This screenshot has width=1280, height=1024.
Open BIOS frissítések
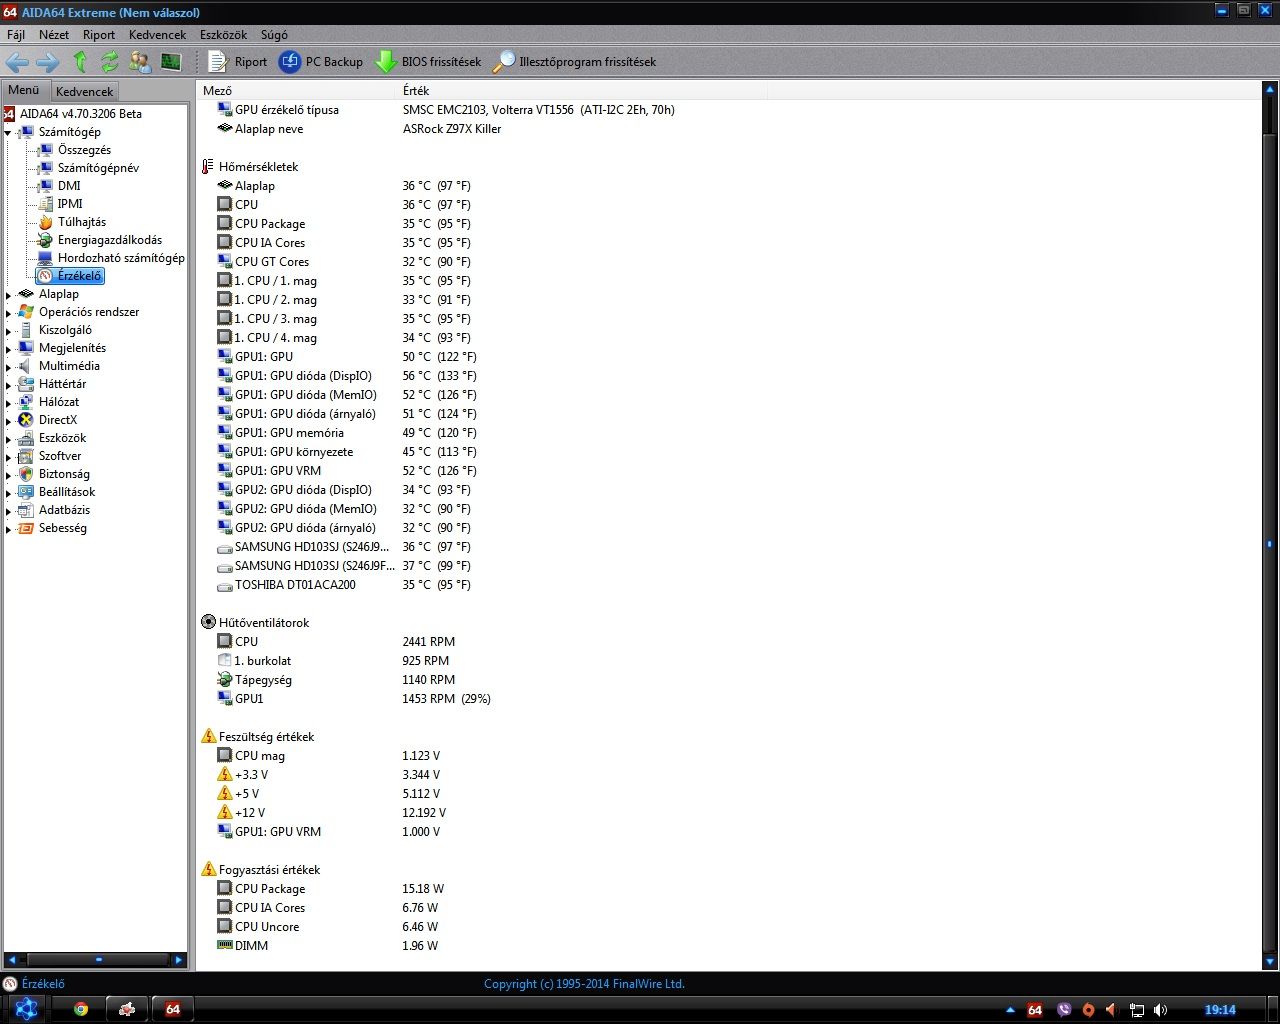tap(428, 62)
